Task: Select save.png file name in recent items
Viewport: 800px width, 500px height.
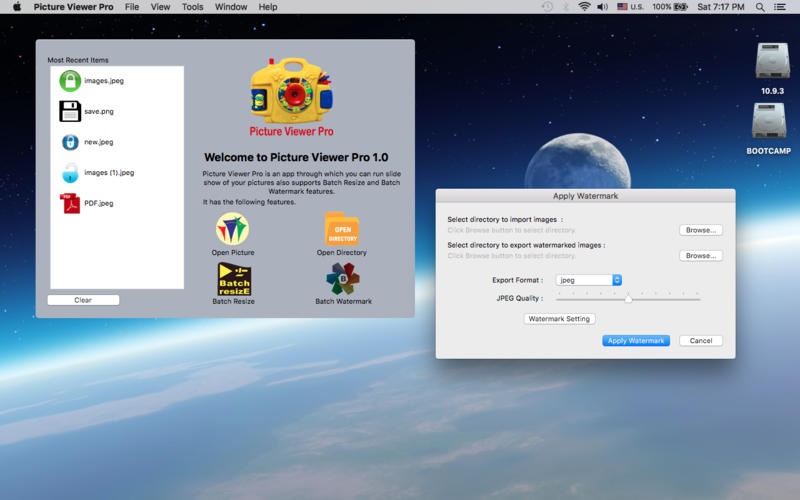Action: point(99,111)
